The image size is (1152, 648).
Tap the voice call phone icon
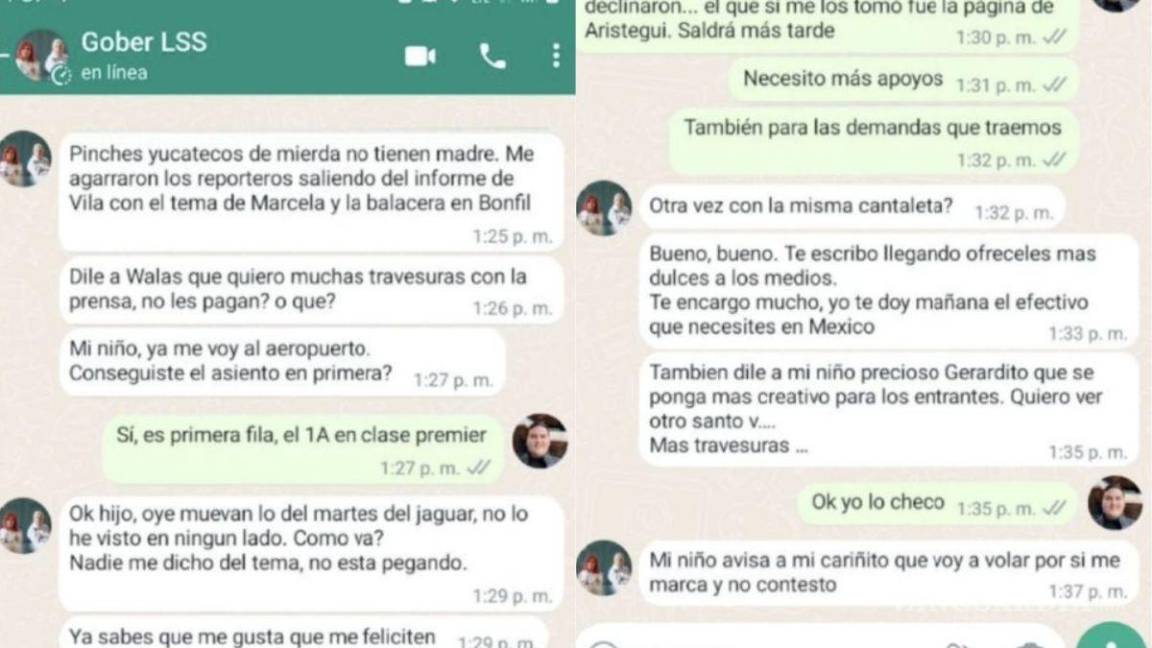pyautogui.click(x=492, y=56)
